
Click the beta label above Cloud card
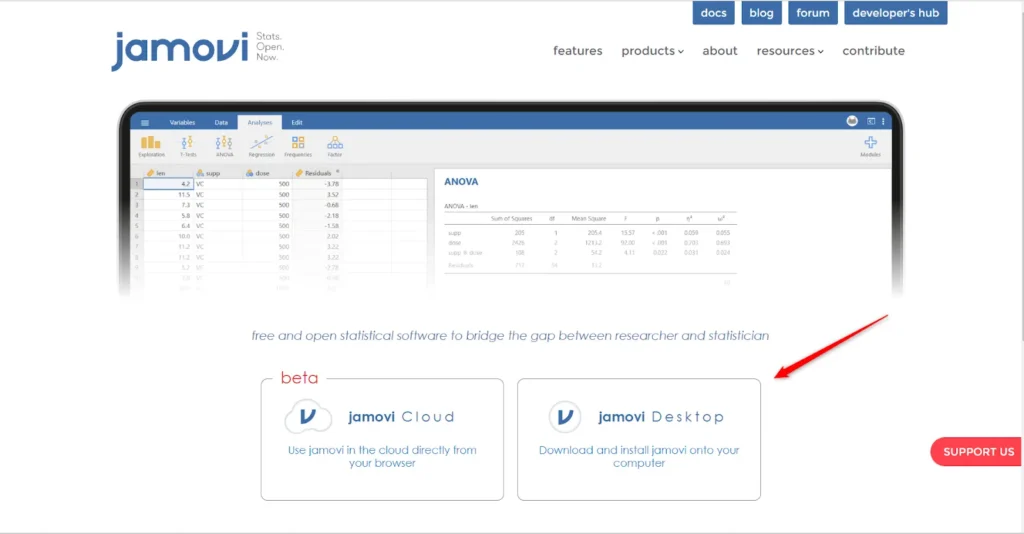pyautogui.click(x=299, y=378)
